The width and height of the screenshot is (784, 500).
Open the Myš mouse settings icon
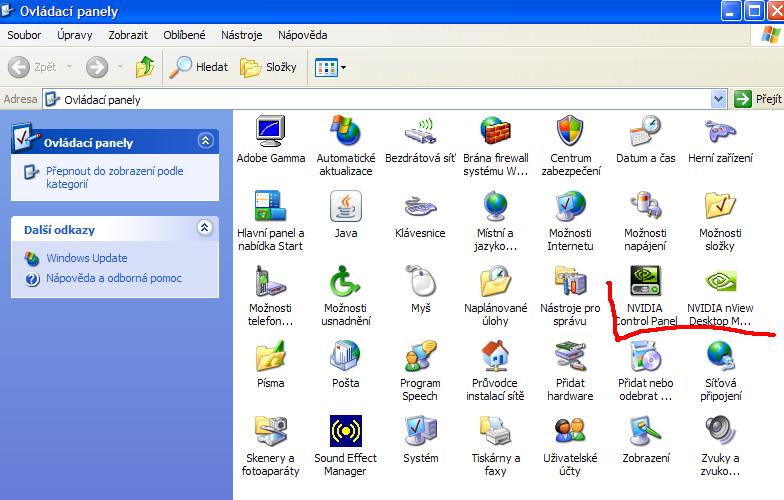tap(420, 281)
